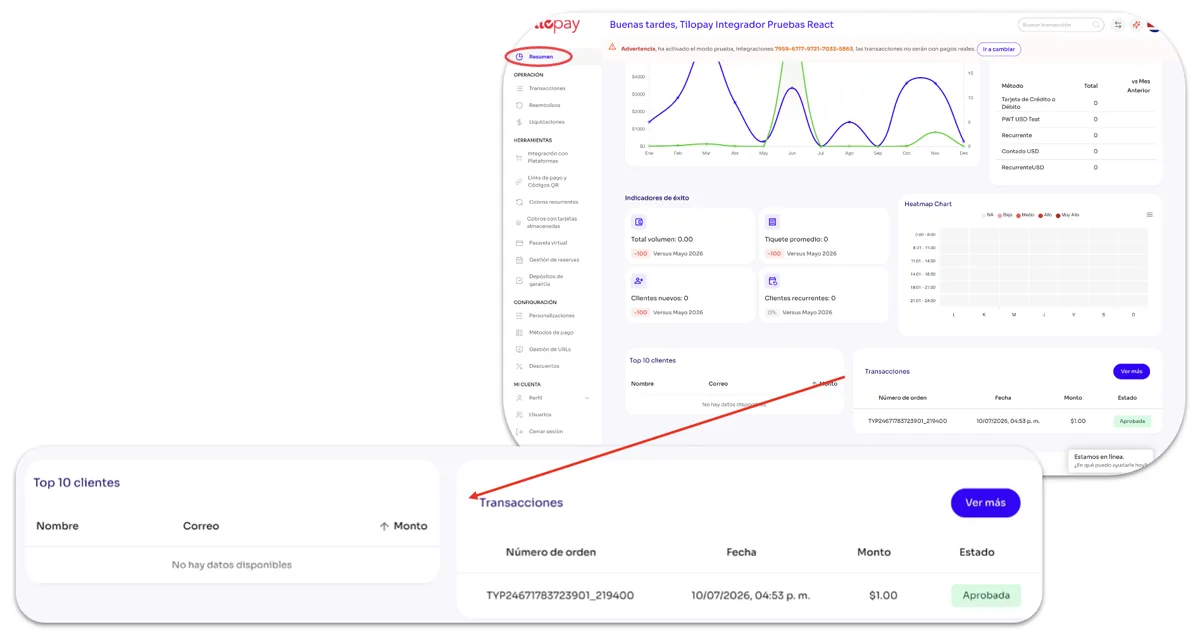Viewport: 1200px width, 636px height.
Task: Click Fecha column header in enlarged Transacciones
Action: (741, 552)
